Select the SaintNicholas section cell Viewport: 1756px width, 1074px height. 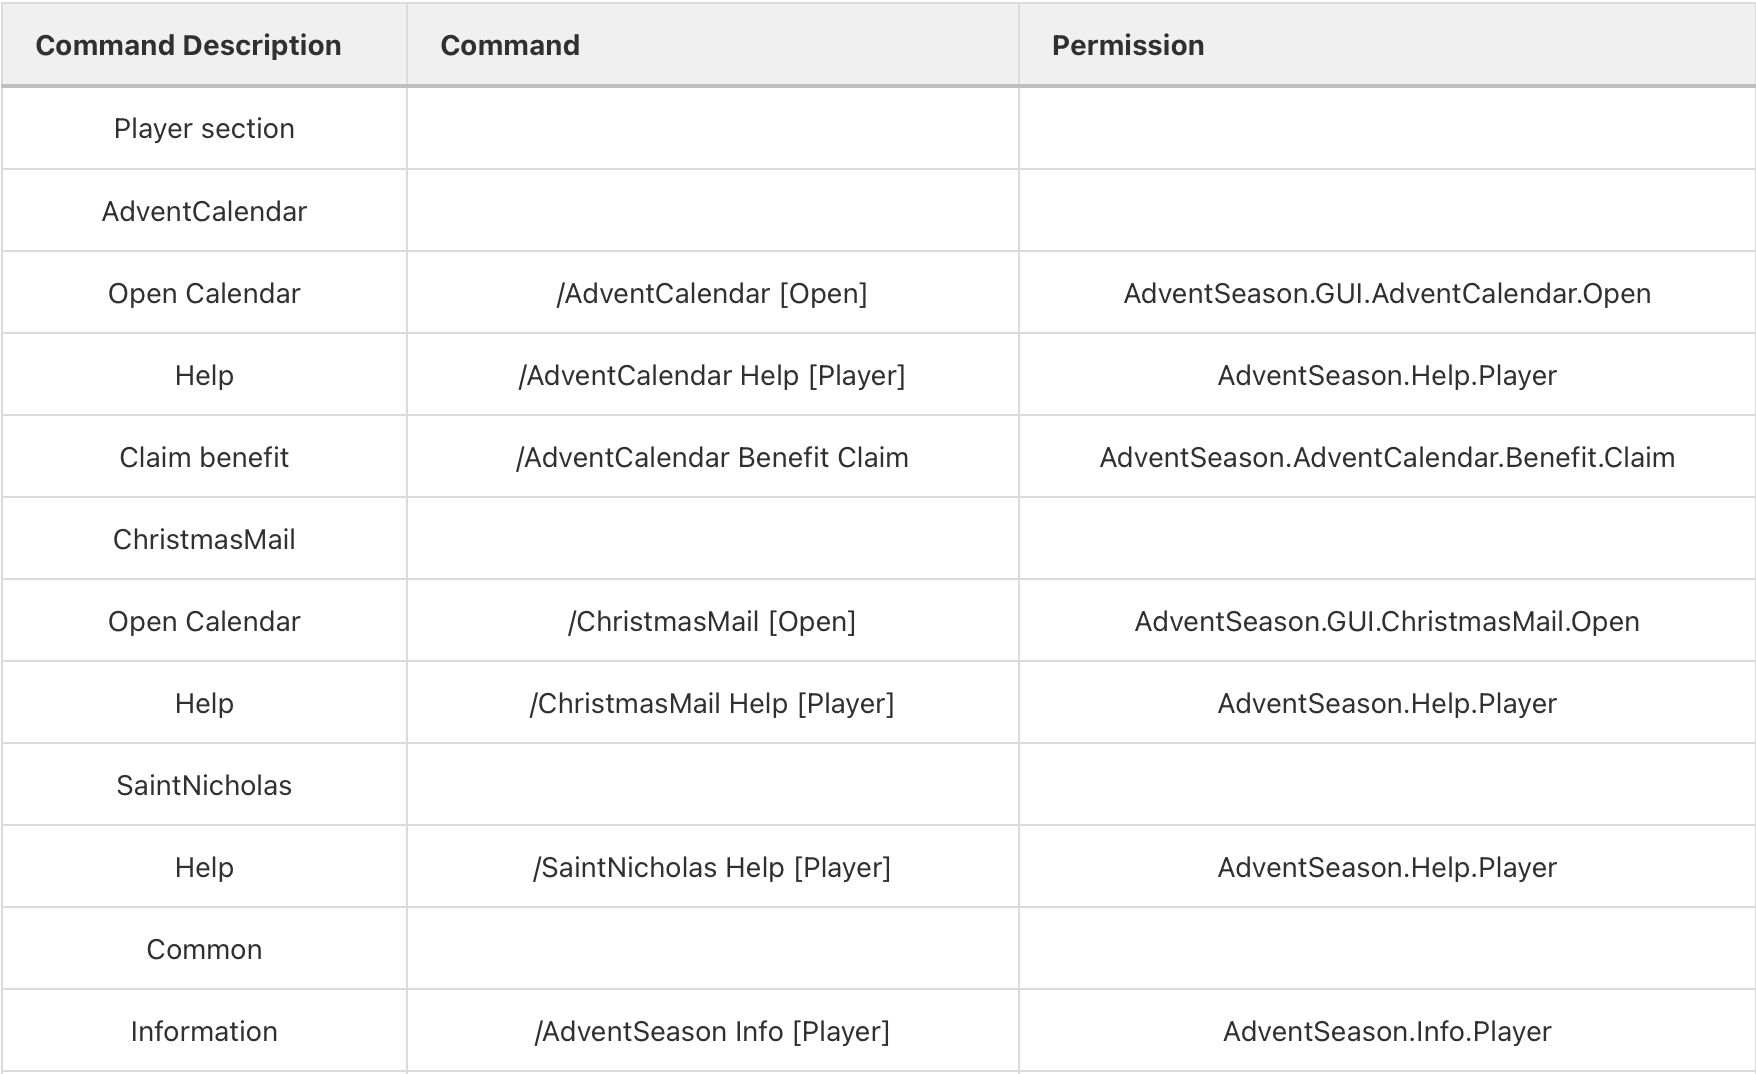point(204,785)
